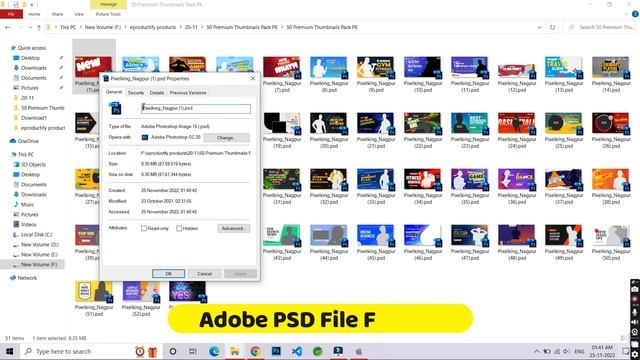Image resolution: width=640 pixels, height=360 pixels.
Task: Open the Details tab in Properties dialog
Action: (x=157, y=93)
